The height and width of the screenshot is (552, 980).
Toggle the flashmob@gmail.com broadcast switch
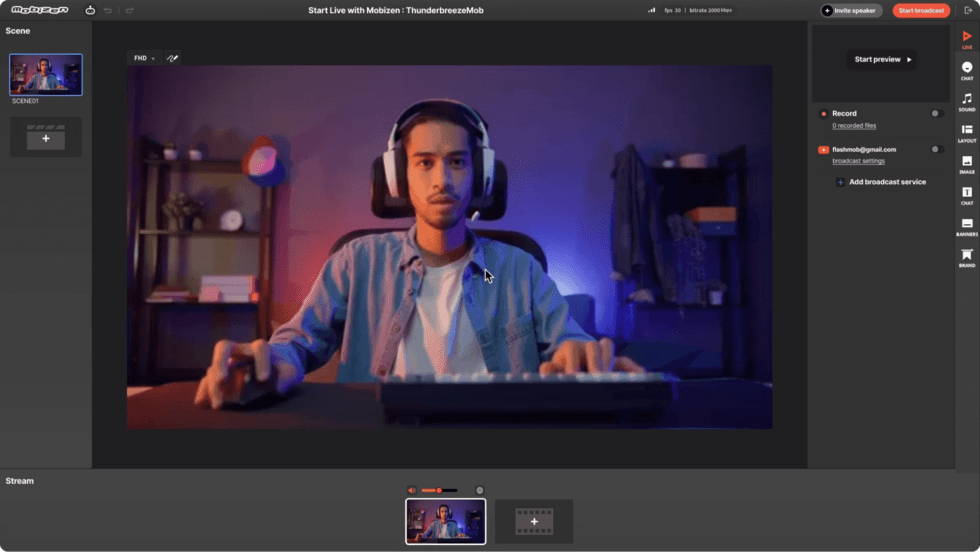(x=937, y=149)
